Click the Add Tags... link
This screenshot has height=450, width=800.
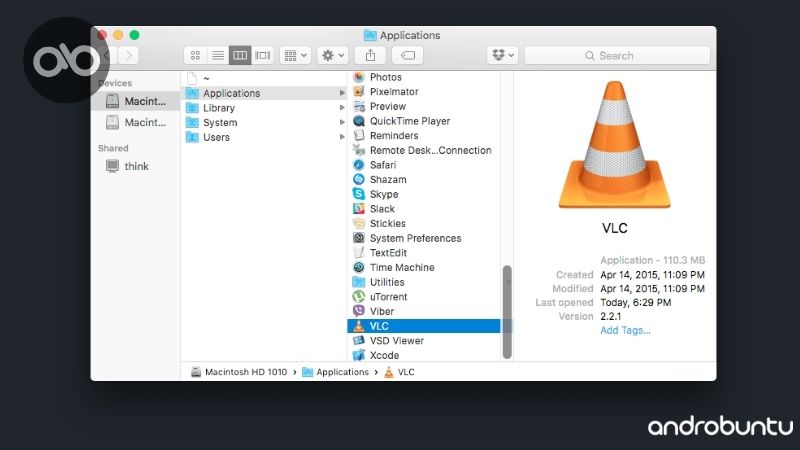tap(625, 331)
